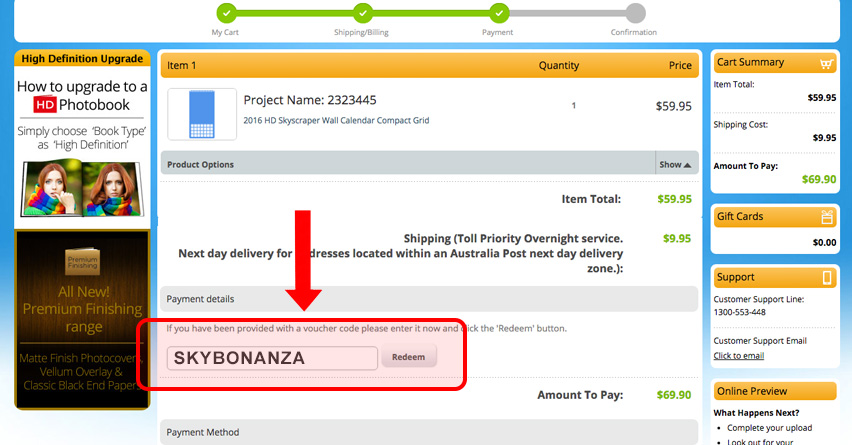
Task: Click the wall calendar product thumbnail
Action: pyautogui.click(x=202, y=114)
